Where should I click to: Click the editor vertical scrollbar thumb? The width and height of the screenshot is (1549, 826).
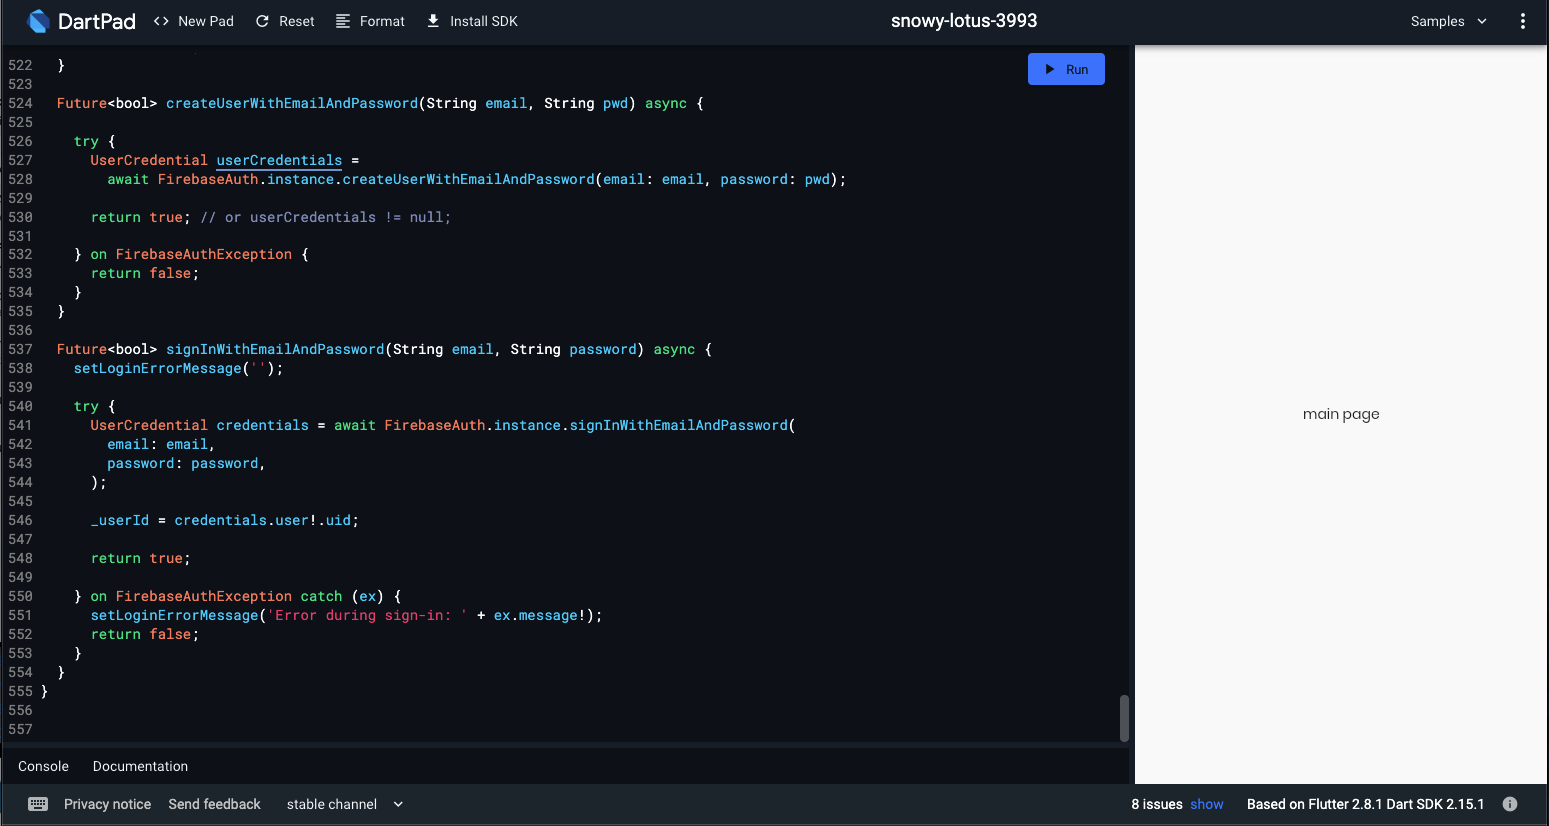click(1124, 718)
